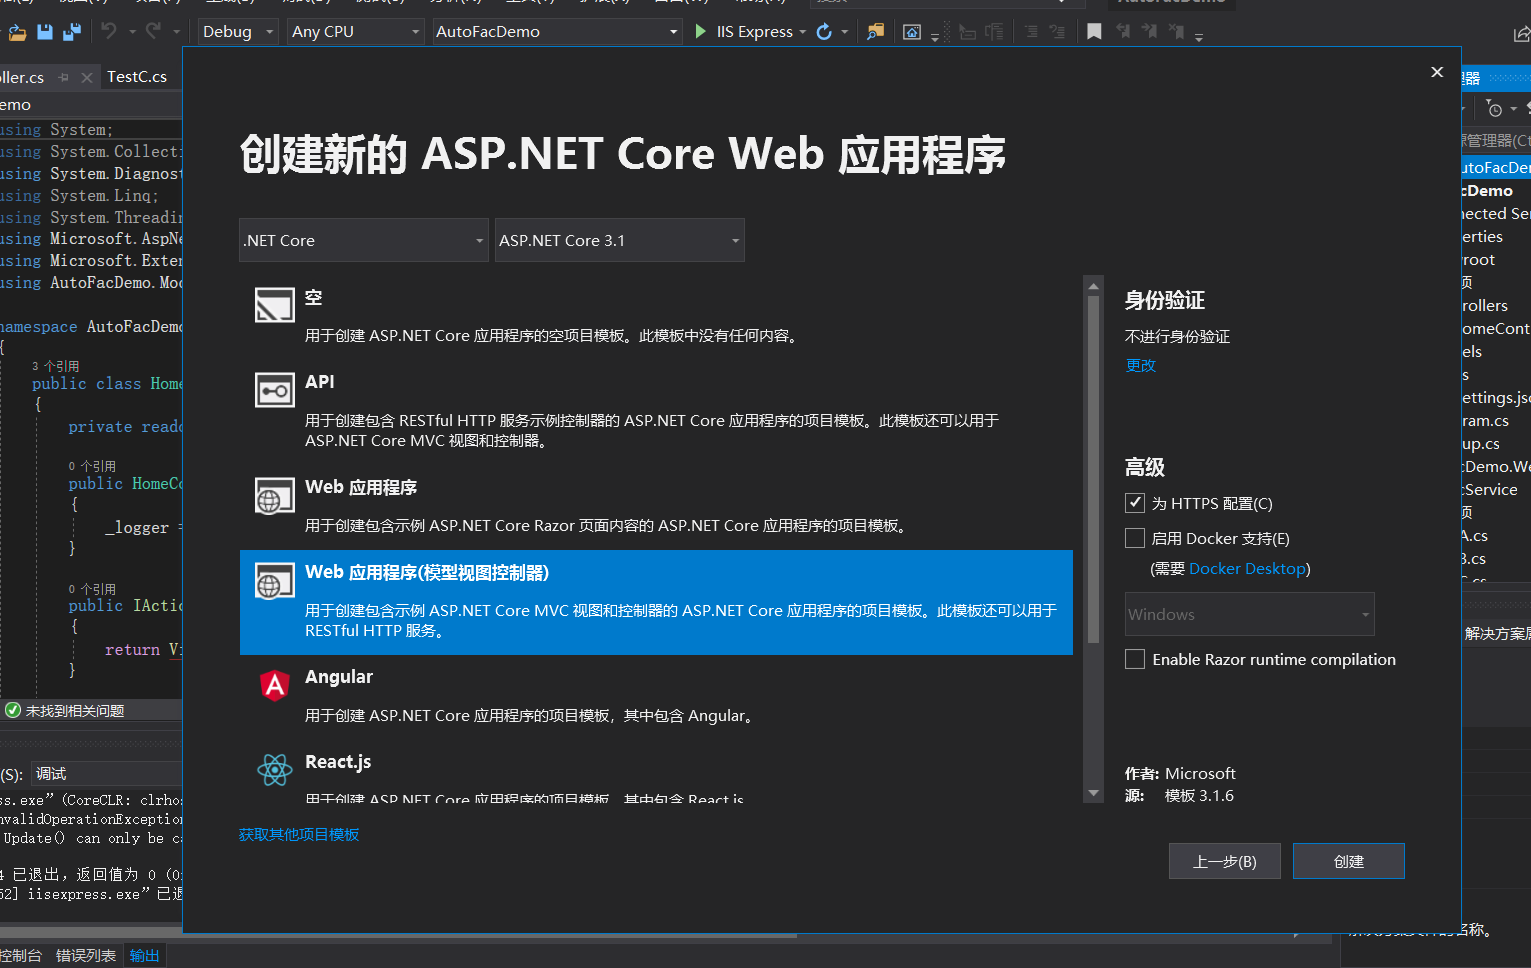Switch to the TestC.cs tab
The height and width of the screenshot is (968, 1531).
pos(137,76)
